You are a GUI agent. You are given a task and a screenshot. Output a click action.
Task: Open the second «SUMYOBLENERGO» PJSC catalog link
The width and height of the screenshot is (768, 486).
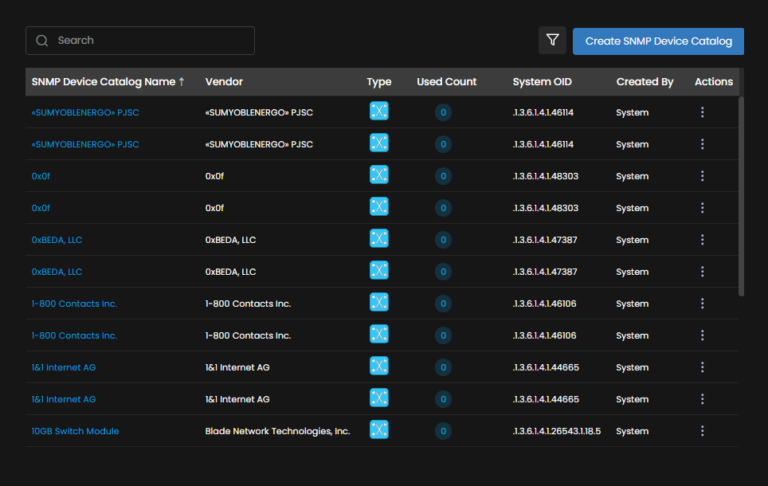click(85, 145)
